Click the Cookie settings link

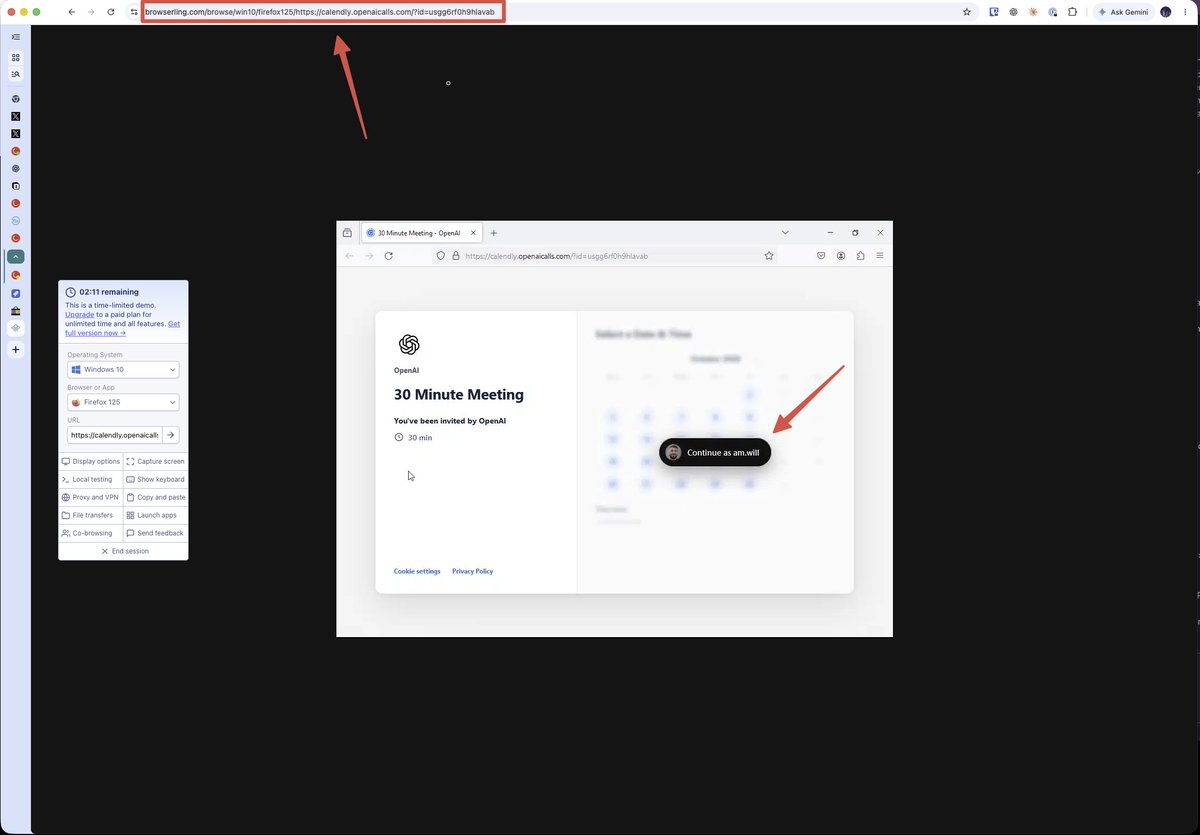coord(417,571)
